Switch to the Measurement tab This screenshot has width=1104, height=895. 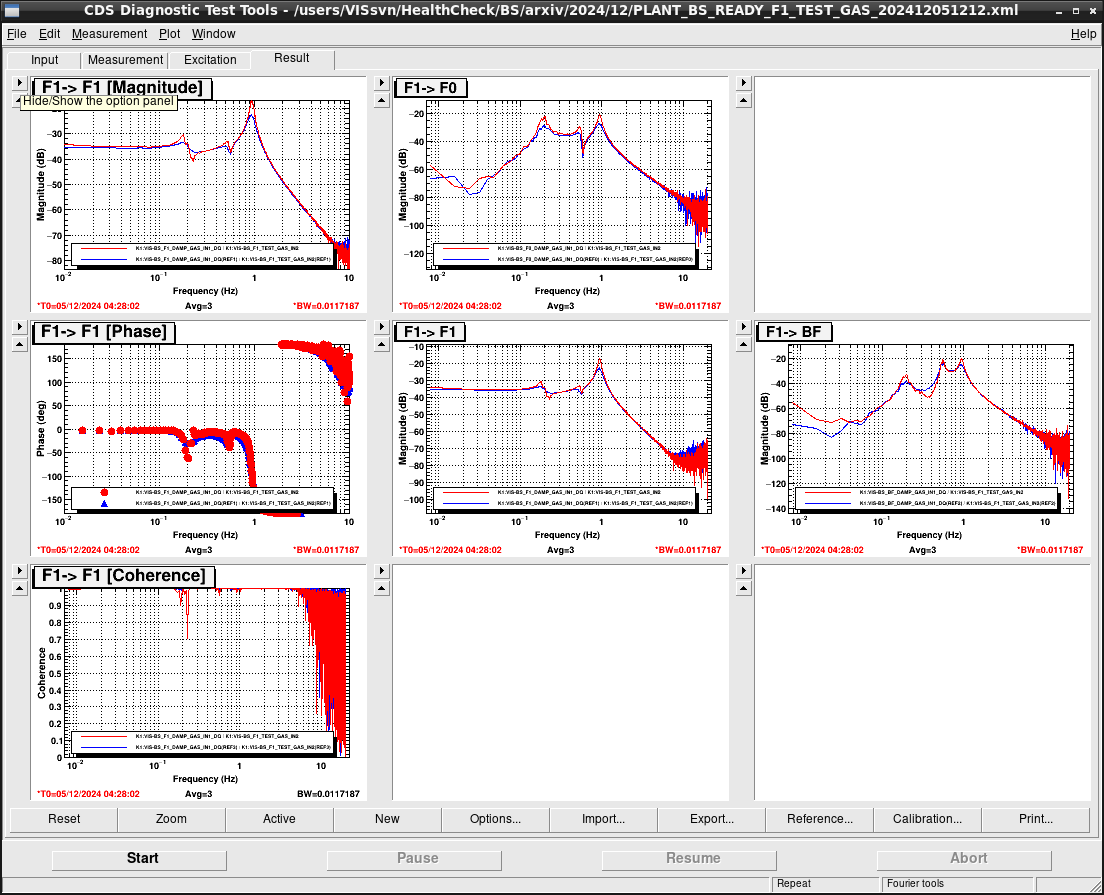(x=125, y=60)
